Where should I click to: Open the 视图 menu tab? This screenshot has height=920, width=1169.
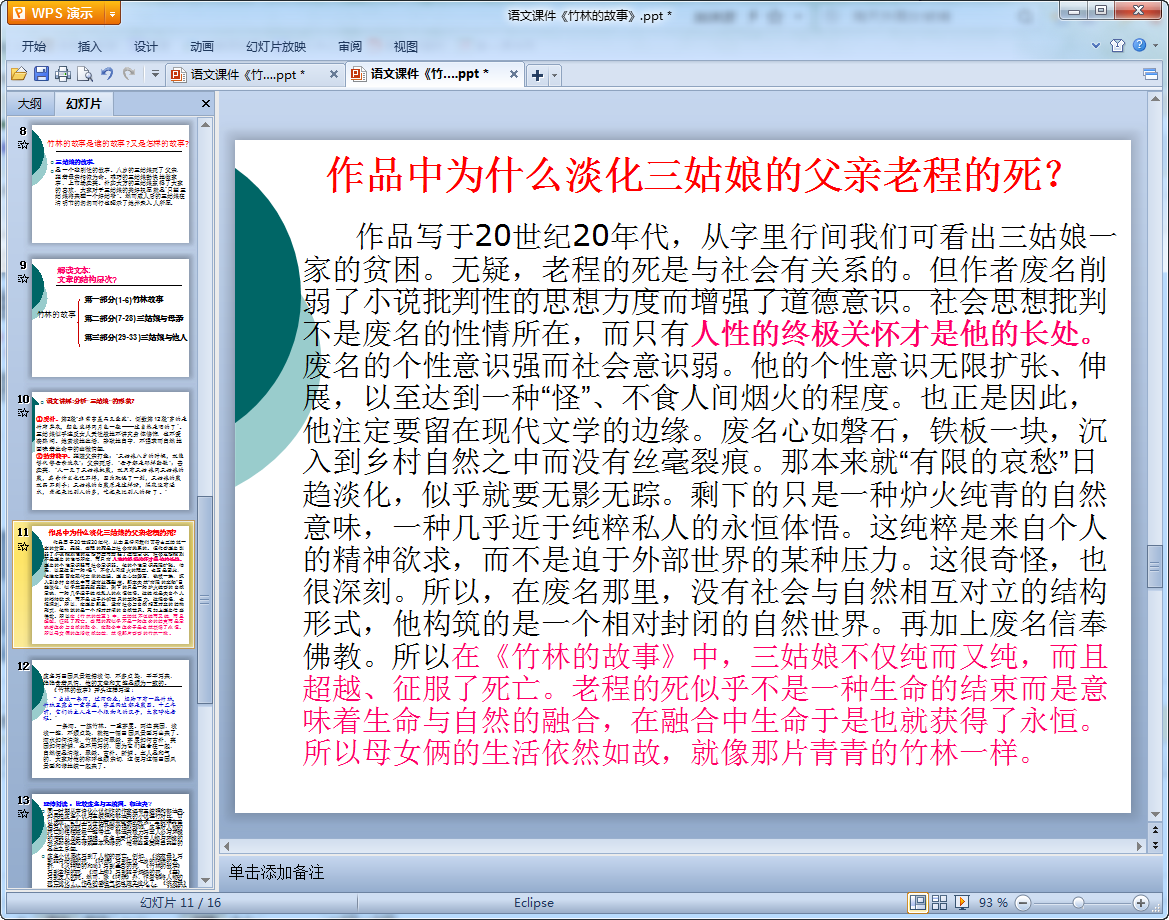click(406, 46)
